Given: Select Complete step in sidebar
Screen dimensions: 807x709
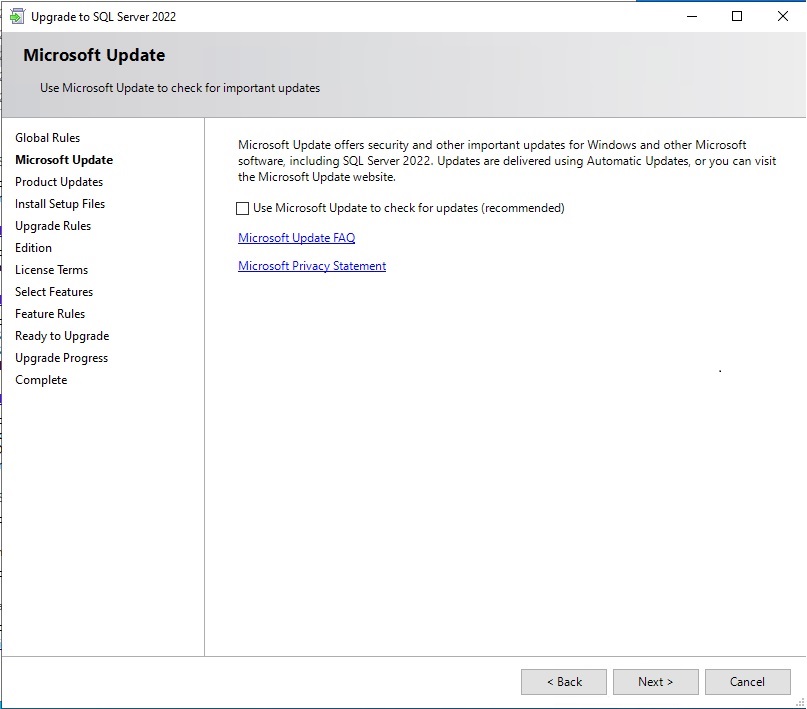Looking at the screenshot, I should 41,380.
